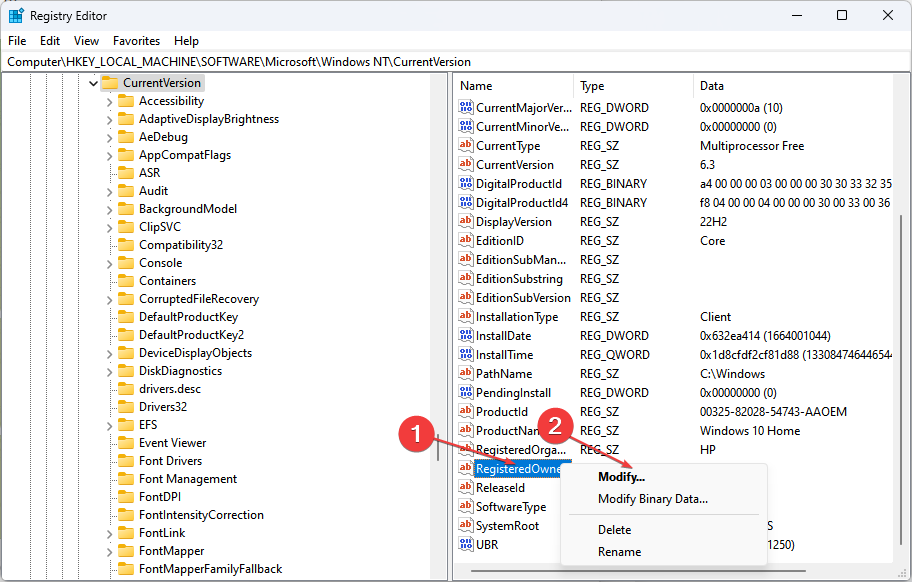The image size is (912, 582).
Task: Click the EFS folder icon
Action: (x=126, y=425)
